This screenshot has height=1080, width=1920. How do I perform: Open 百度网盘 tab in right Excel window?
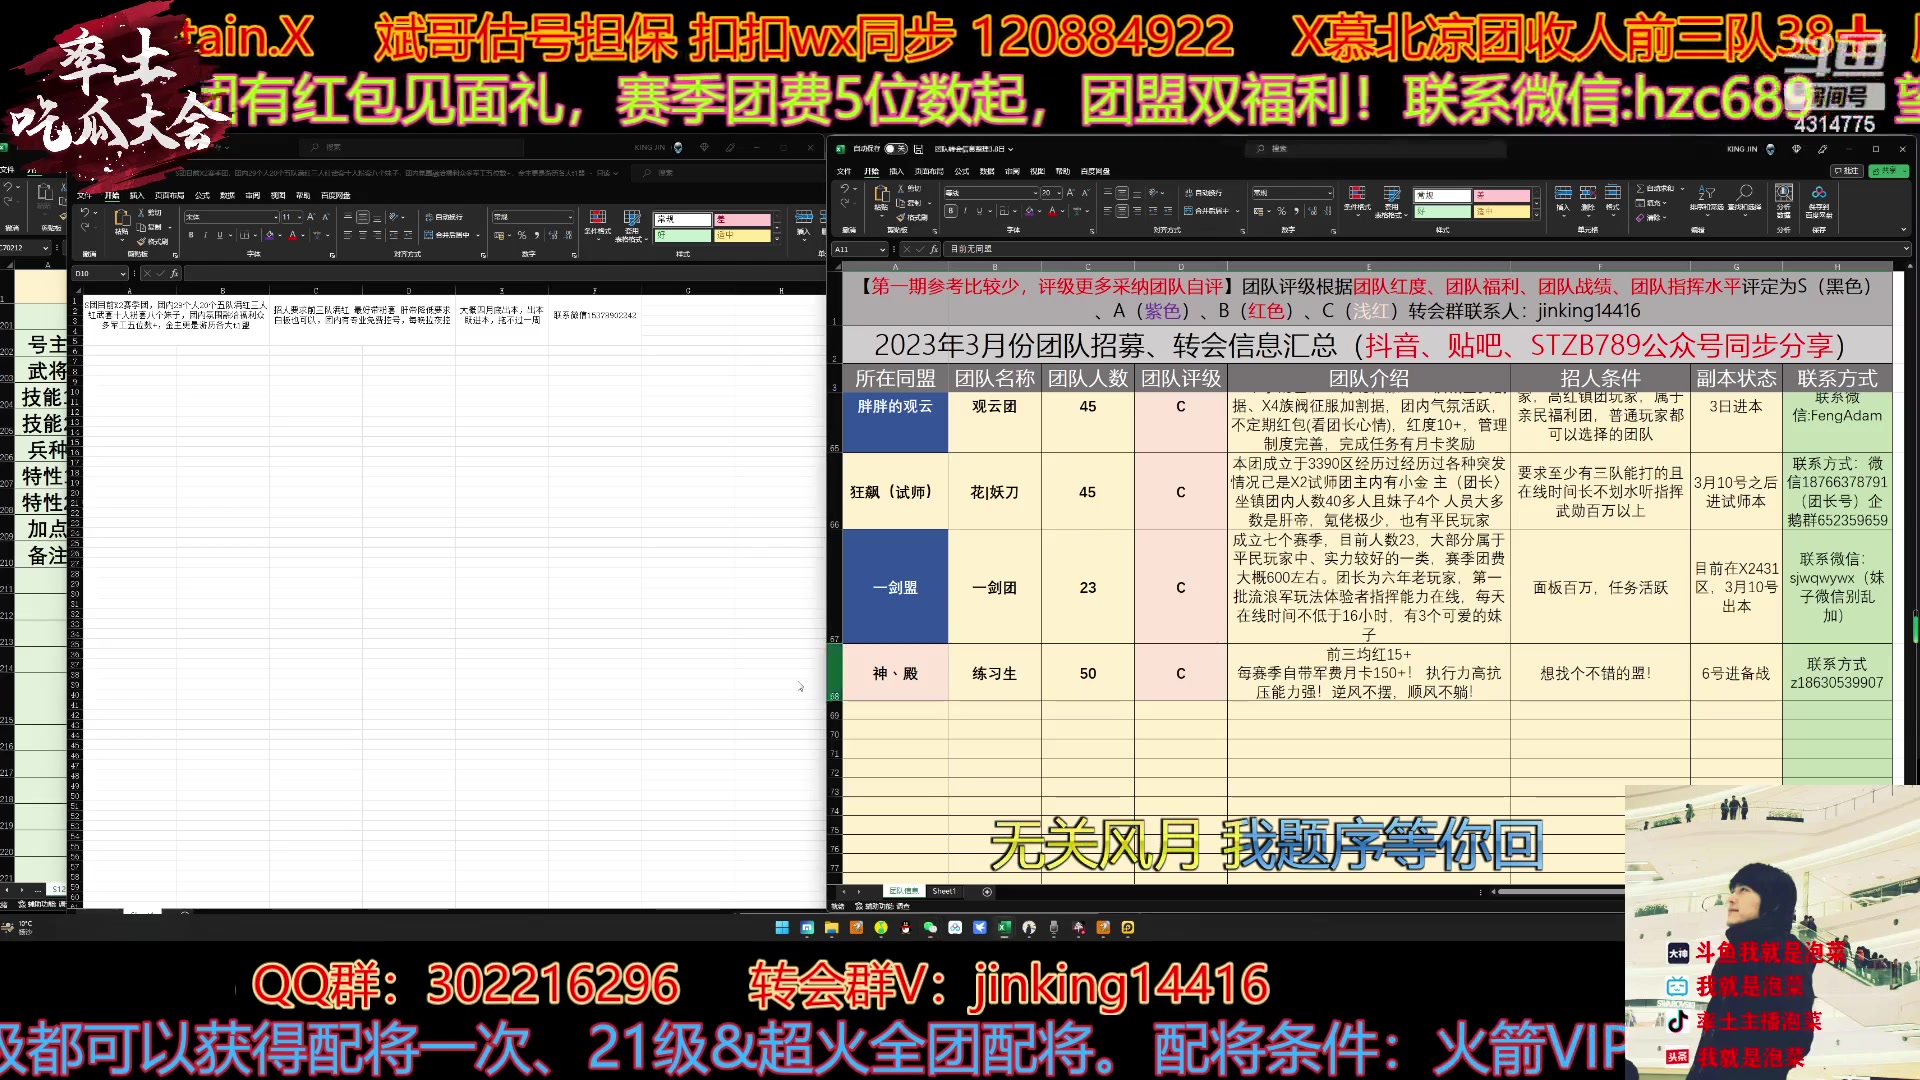(1095, 171)
